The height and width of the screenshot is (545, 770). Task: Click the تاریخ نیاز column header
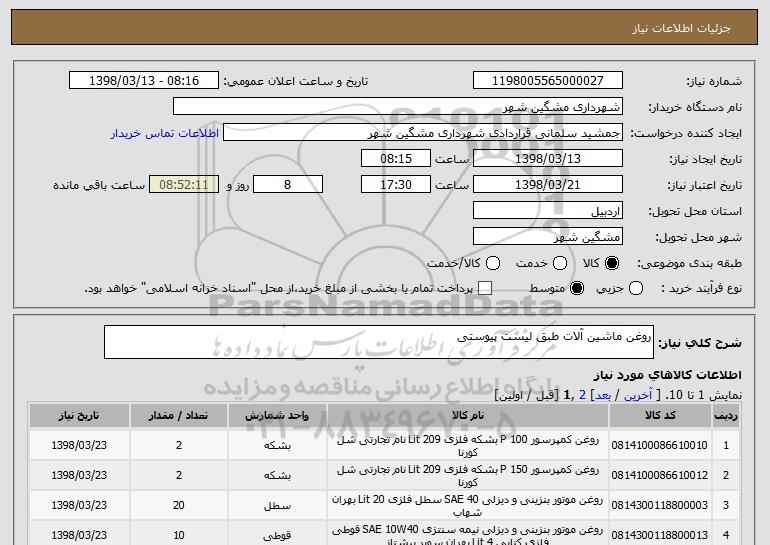pyautogui.click(x=79, y=415)
